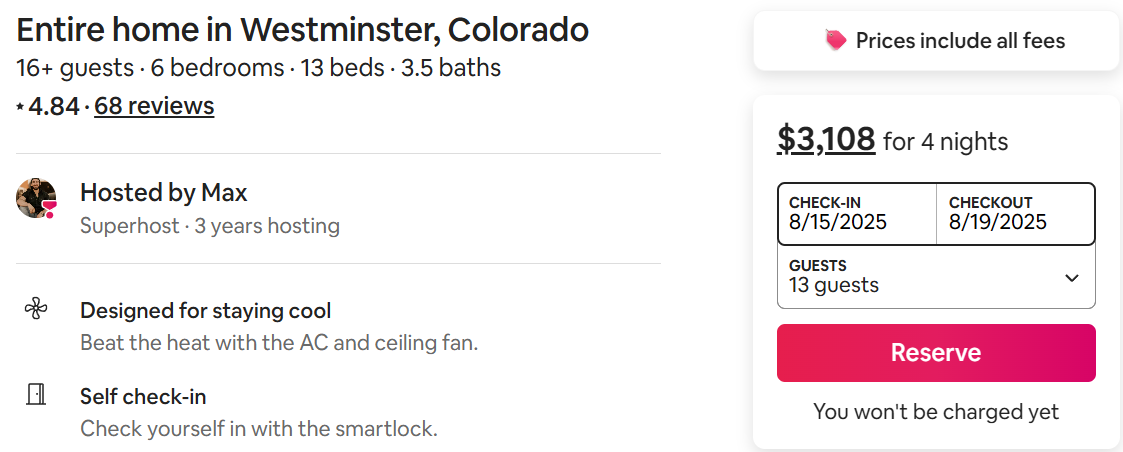This screenshot has height=452, width=1123.
Task: Click 'Superhost · 3 years hosting' text
Action: coord(210,226)
